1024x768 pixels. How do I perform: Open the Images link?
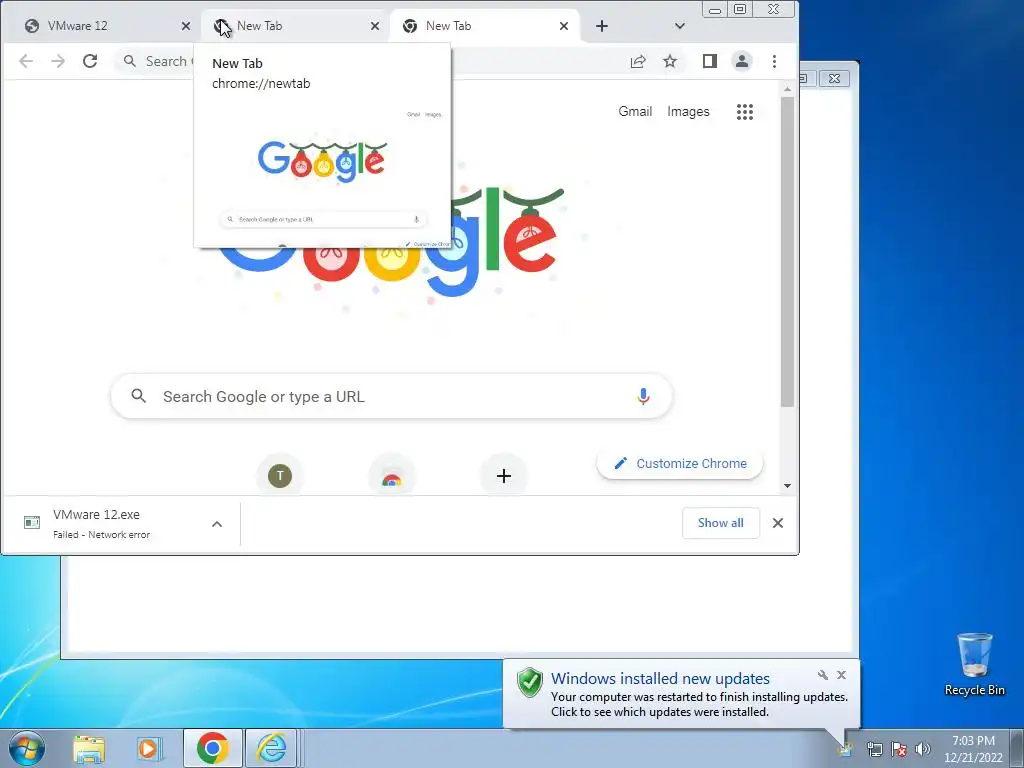(x=688, y=112)
